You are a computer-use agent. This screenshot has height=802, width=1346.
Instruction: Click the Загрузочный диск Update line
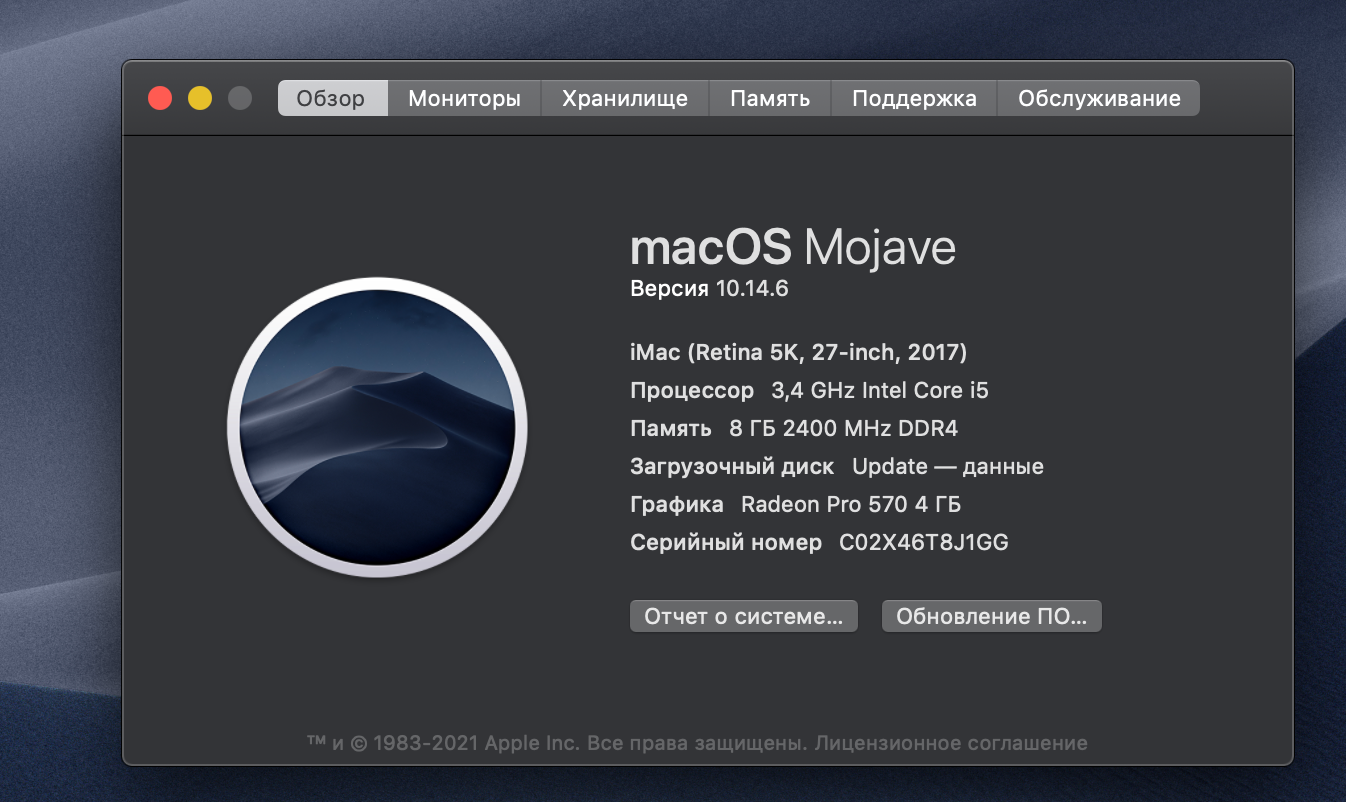(x=836, y=467)
